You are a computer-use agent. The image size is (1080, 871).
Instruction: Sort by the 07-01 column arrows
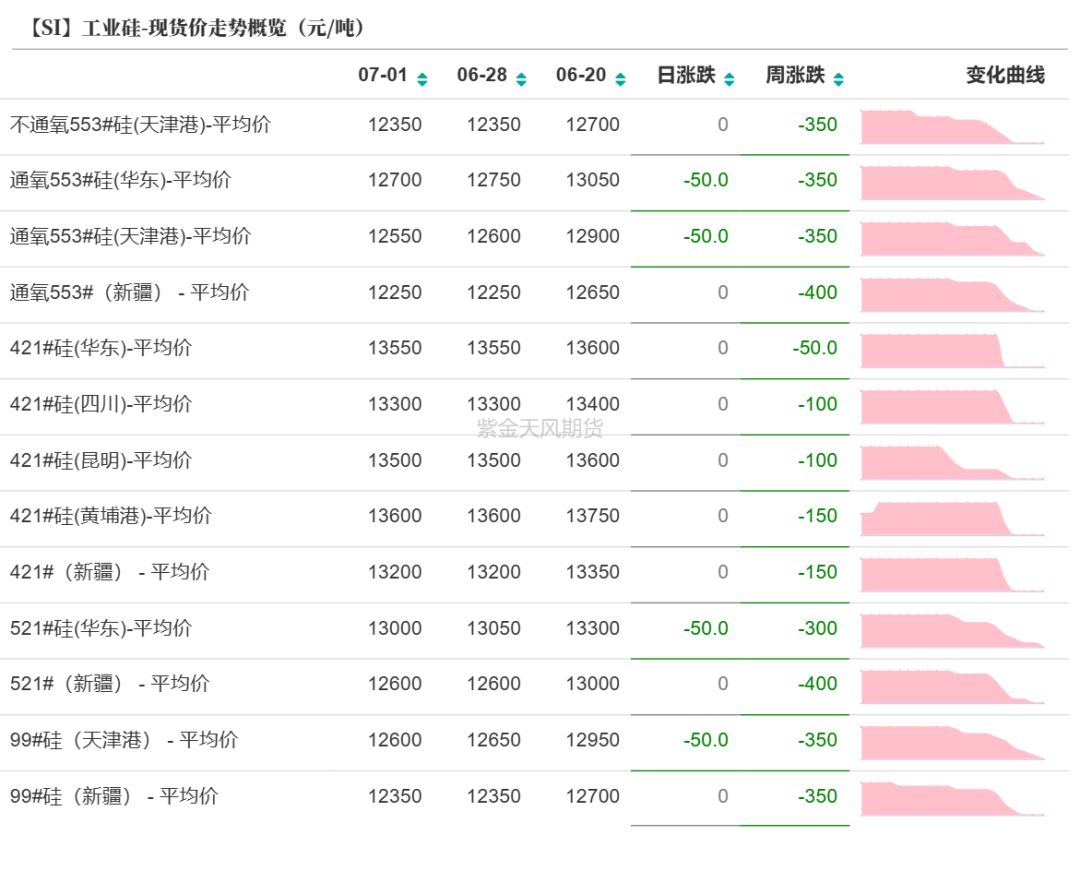pyautogui.click(x=422, y=78)
